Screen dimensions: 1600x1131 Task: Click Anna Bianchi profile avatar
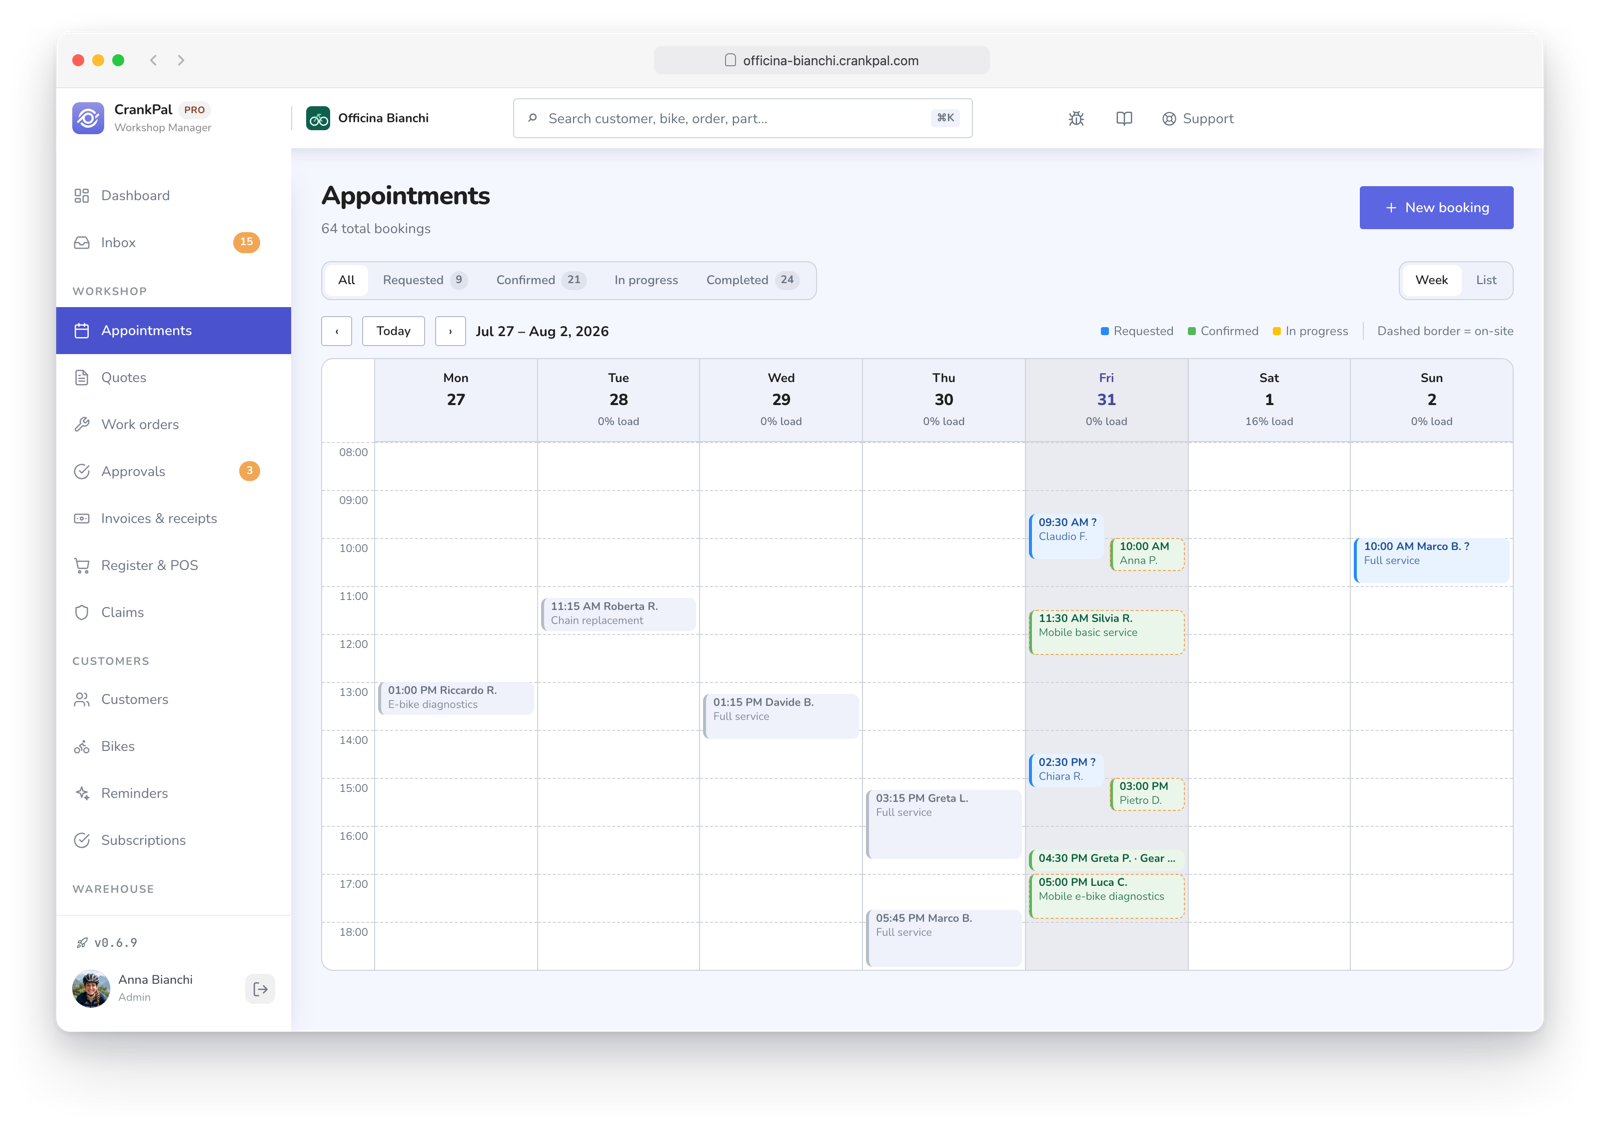pos(91,989)
